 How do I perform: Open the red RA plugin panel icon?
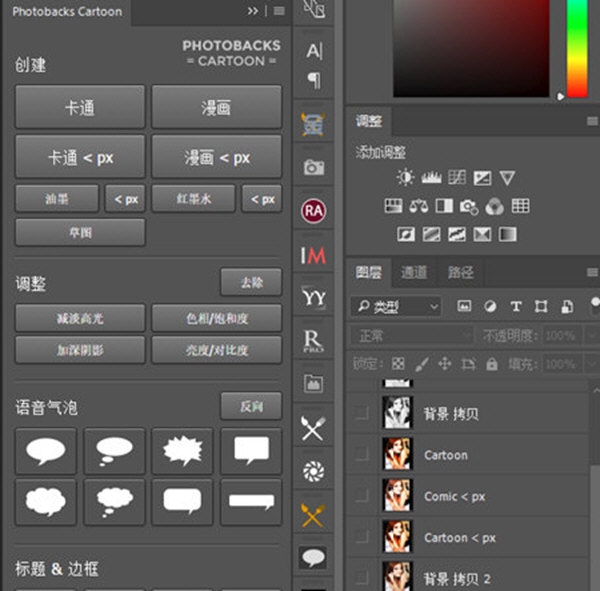pyautogui.click(x=314, y=211)
